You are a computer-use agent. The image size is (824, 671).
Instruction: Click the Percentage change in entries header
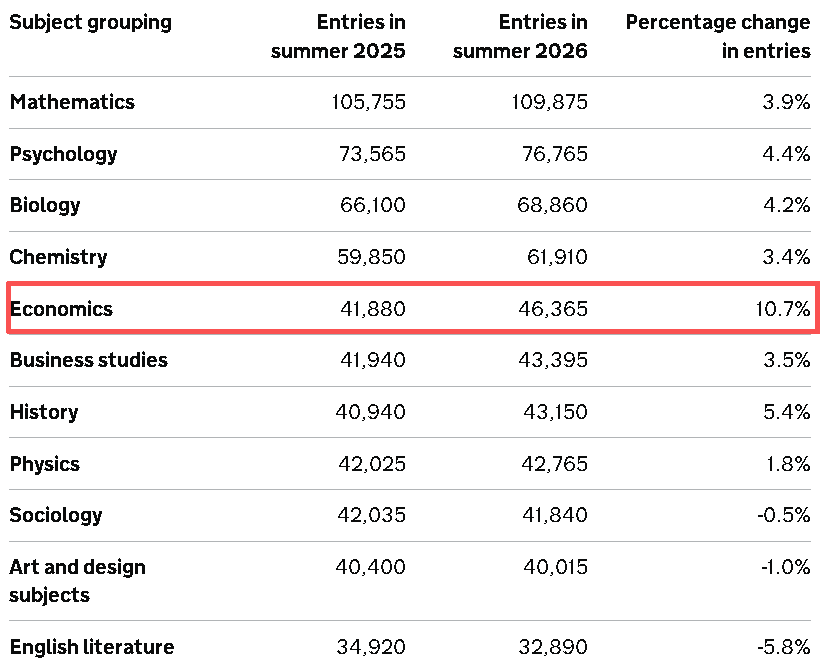718,37
